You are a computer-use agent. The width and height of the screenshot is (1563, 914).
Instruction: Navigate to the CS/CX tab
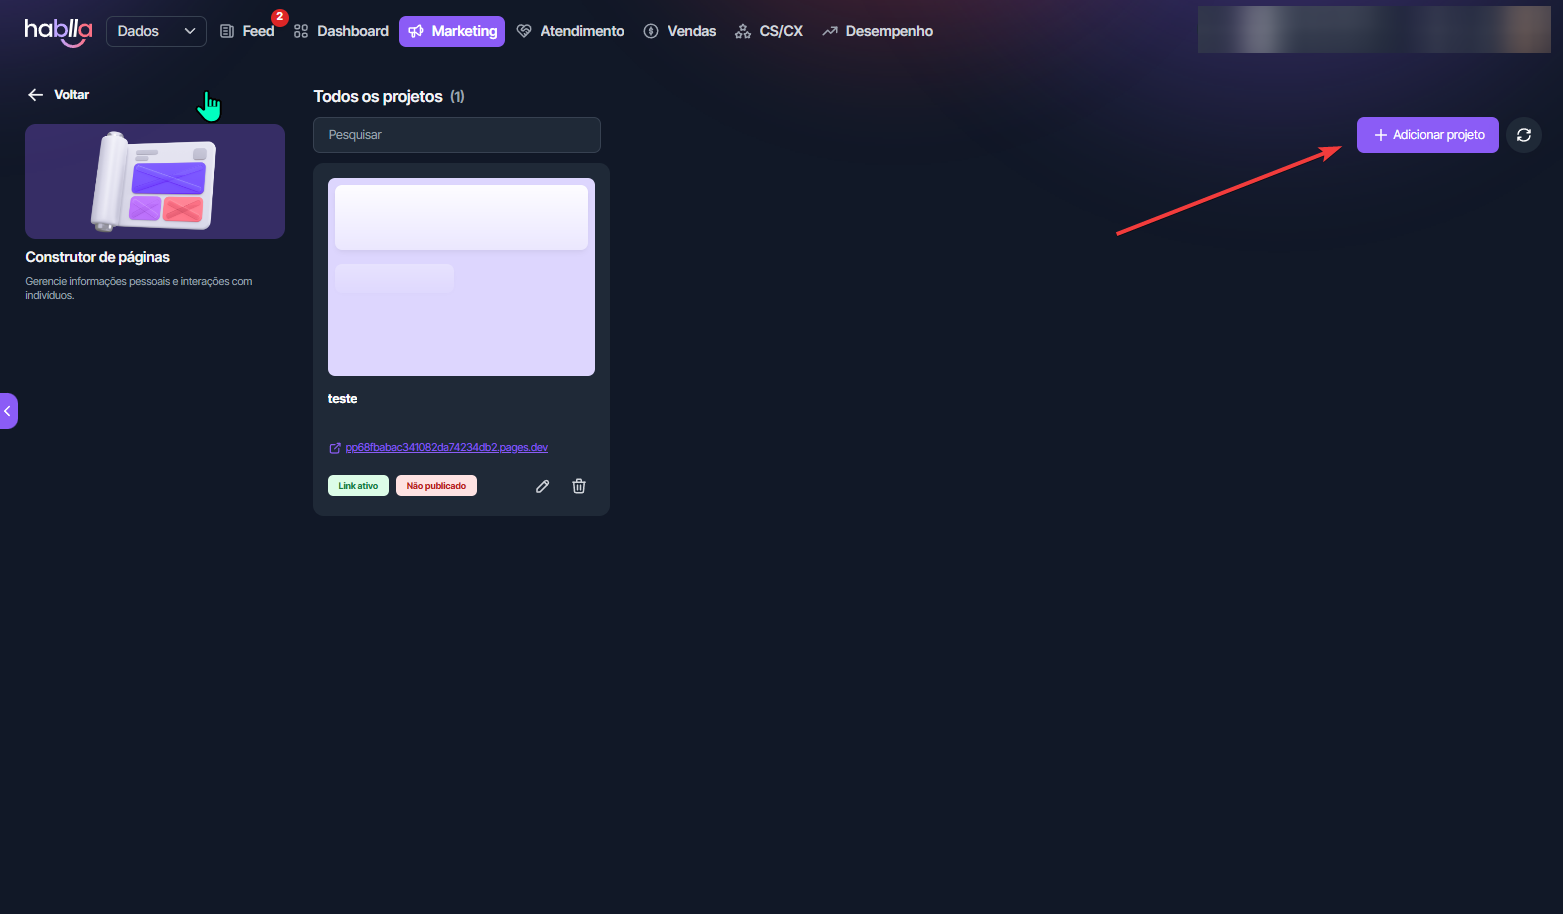tap(769, 31)
